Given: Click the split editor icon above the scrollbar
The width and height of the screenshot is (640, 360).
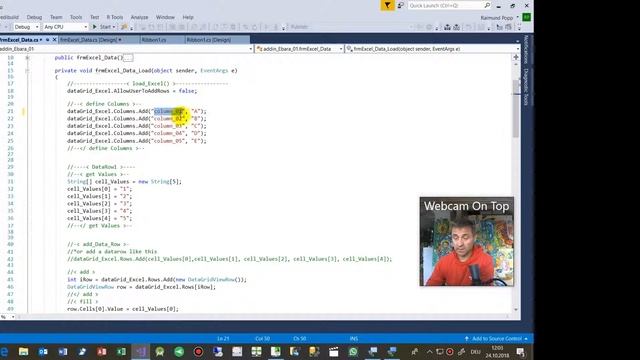Looking at the screenshot, I should (516, 57).
